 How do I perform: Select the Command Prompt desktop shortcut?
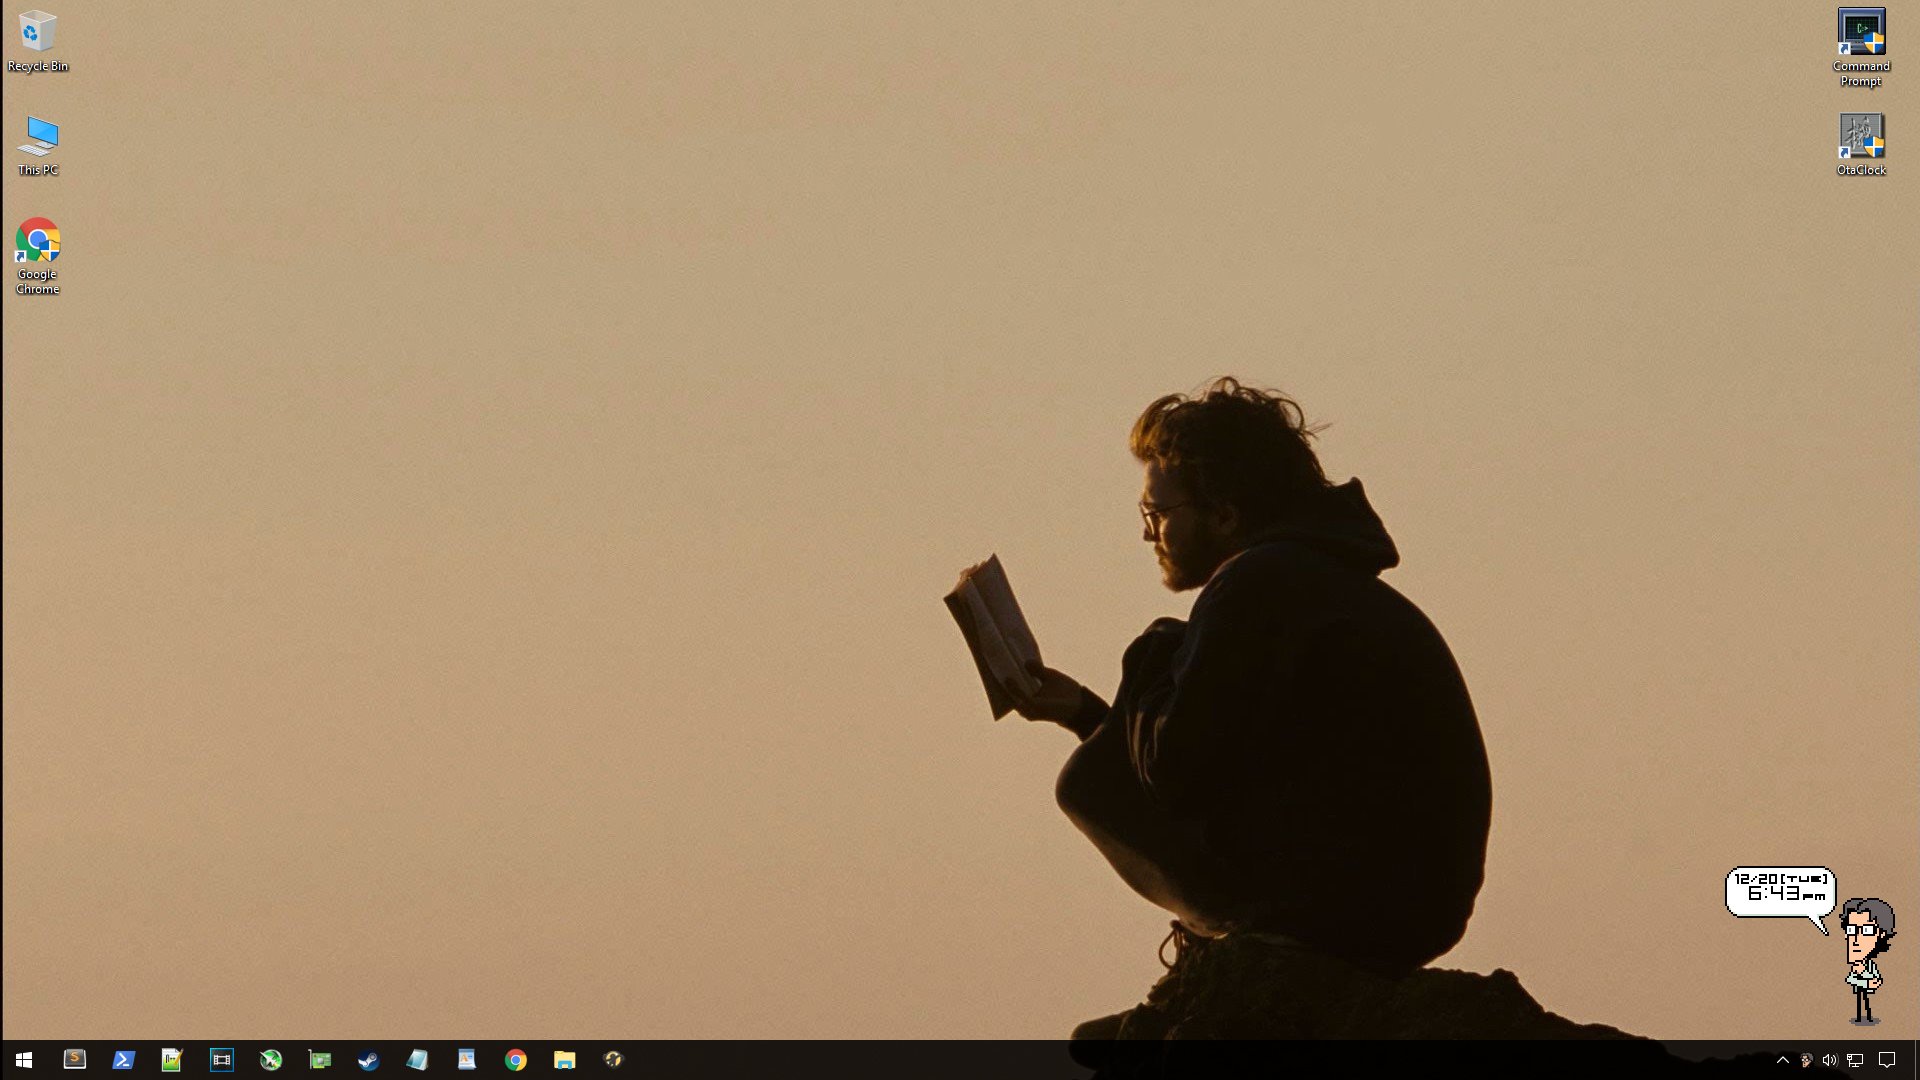[1861, 48]
